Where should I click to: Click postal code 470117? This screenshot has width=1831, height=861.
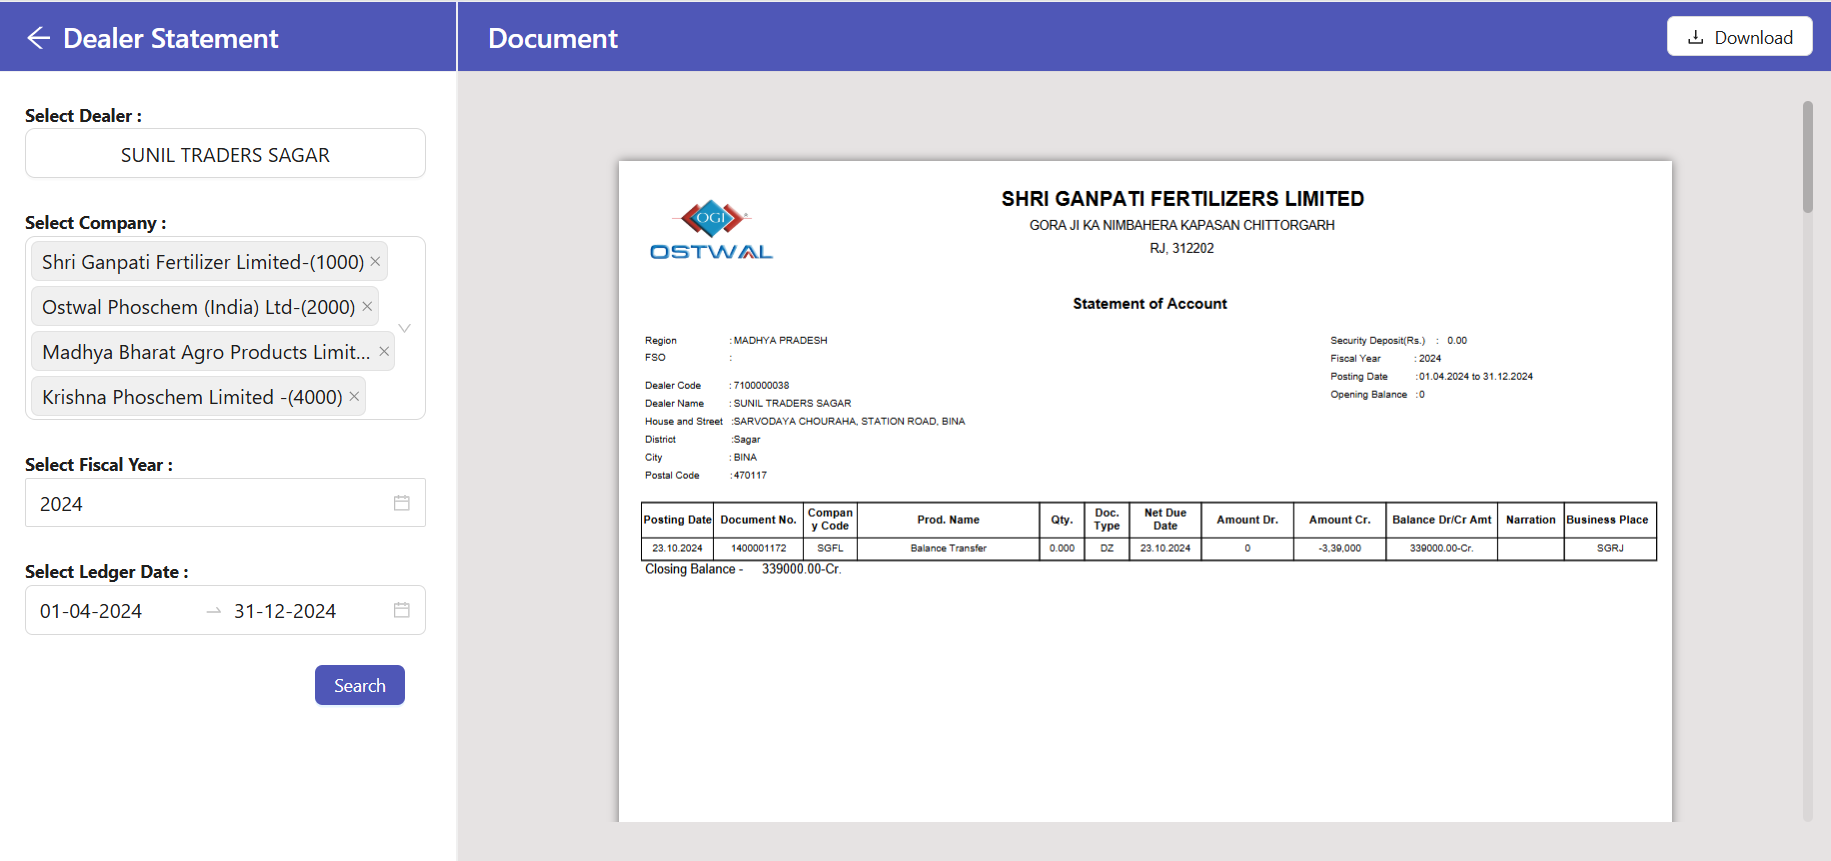point(750,475)
